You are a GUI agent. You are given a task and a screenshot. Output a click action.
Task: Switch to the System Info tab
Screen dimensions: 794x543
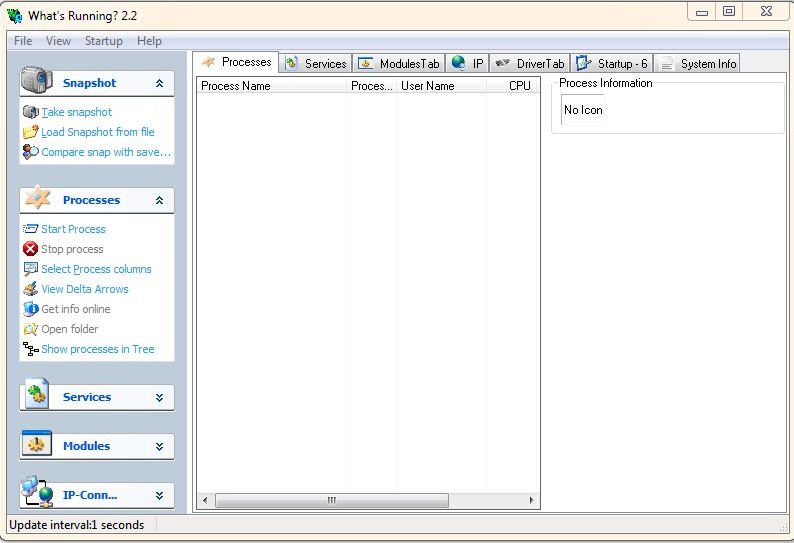(x=697, y=64)
